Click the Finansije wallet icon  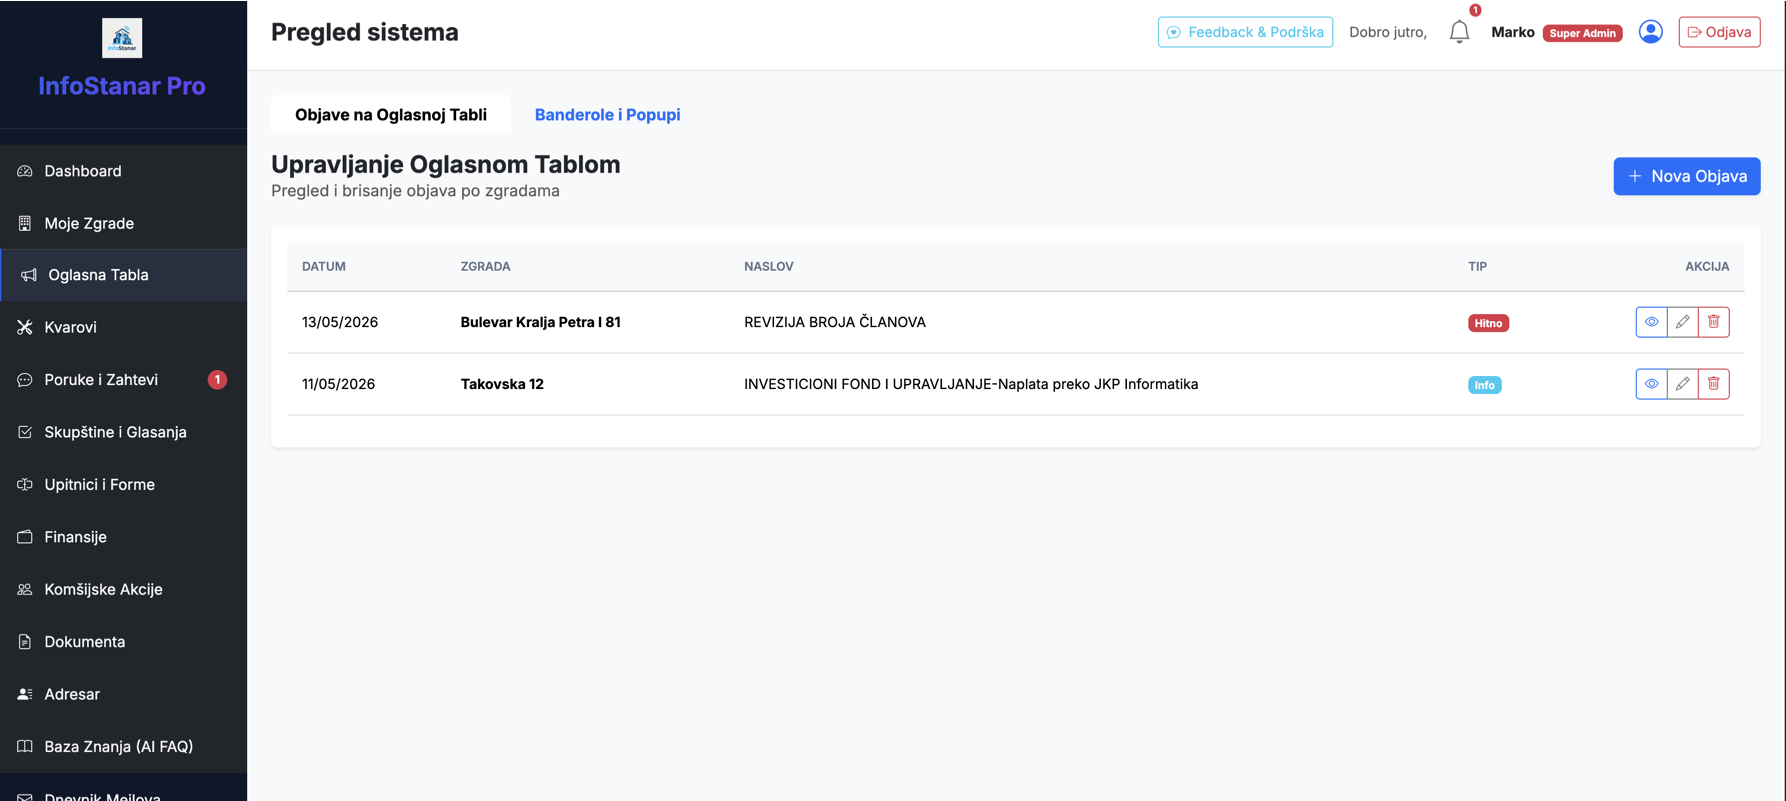[x=25, y=537]
